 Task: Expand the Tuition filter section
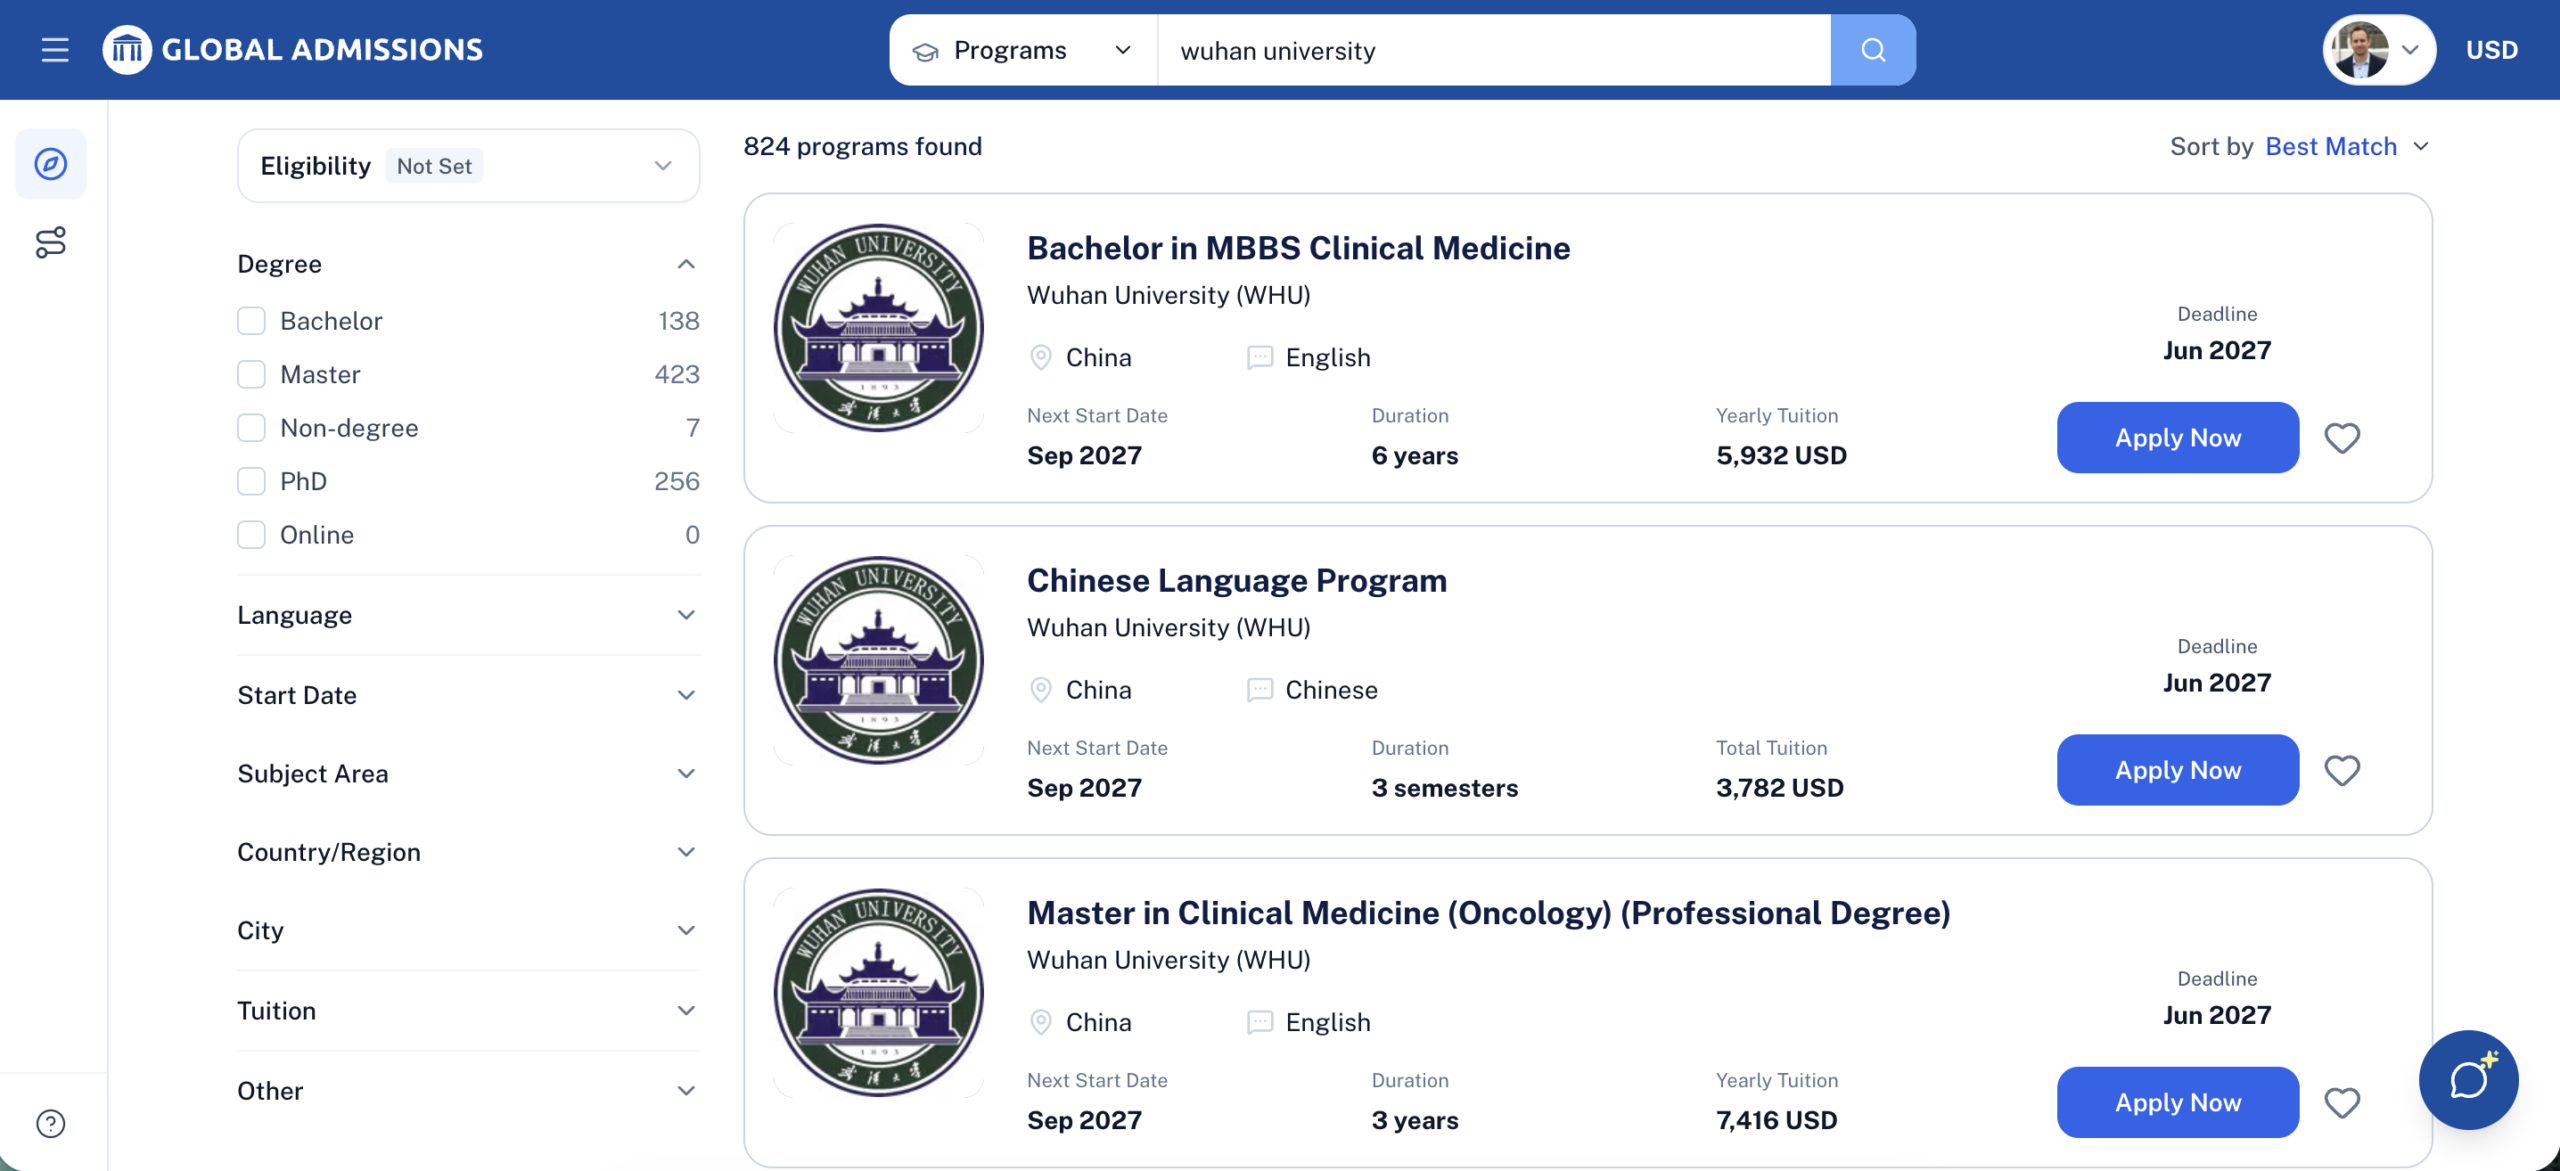point(468,1011)
